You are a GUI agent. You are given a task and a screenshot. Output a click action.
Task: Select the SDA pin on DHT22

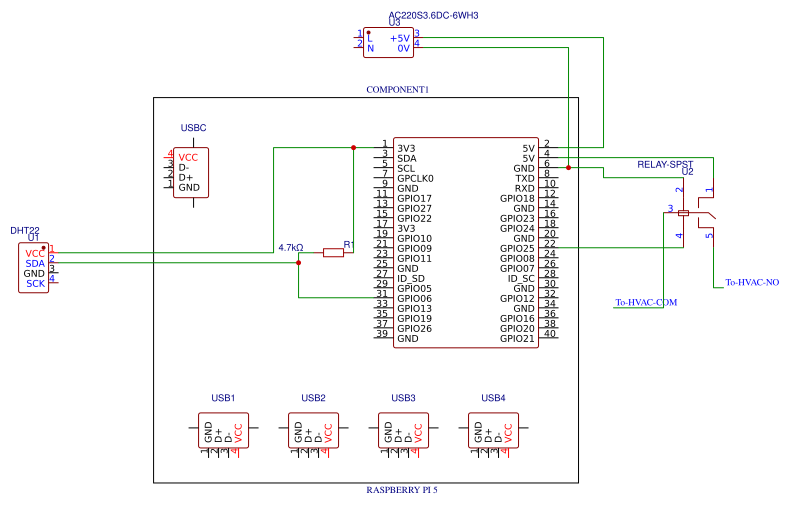click(35, 264)
